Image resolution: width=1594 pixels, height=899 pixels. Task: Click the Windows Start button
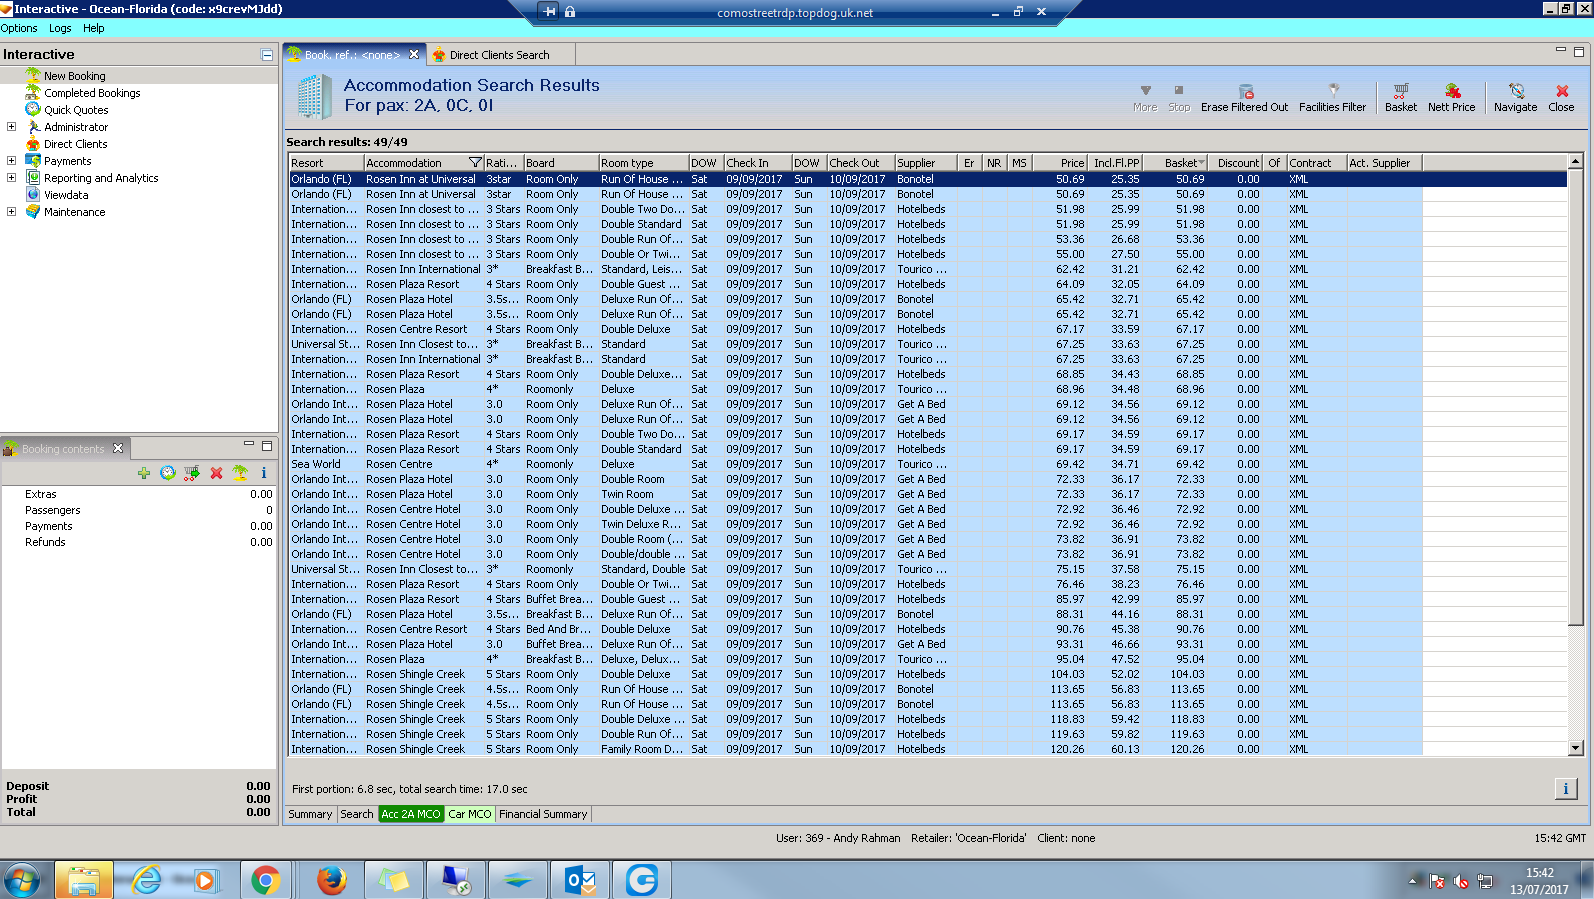[22, 880]
